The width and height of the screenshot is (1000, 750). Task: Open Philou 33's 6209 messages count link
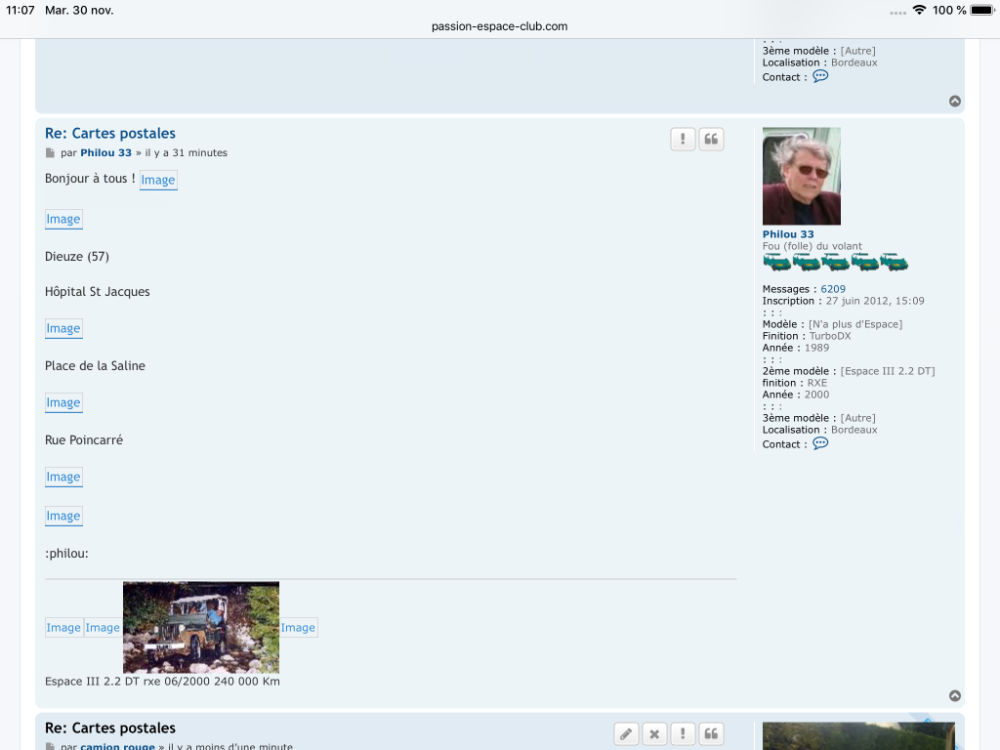pos(833,289)
